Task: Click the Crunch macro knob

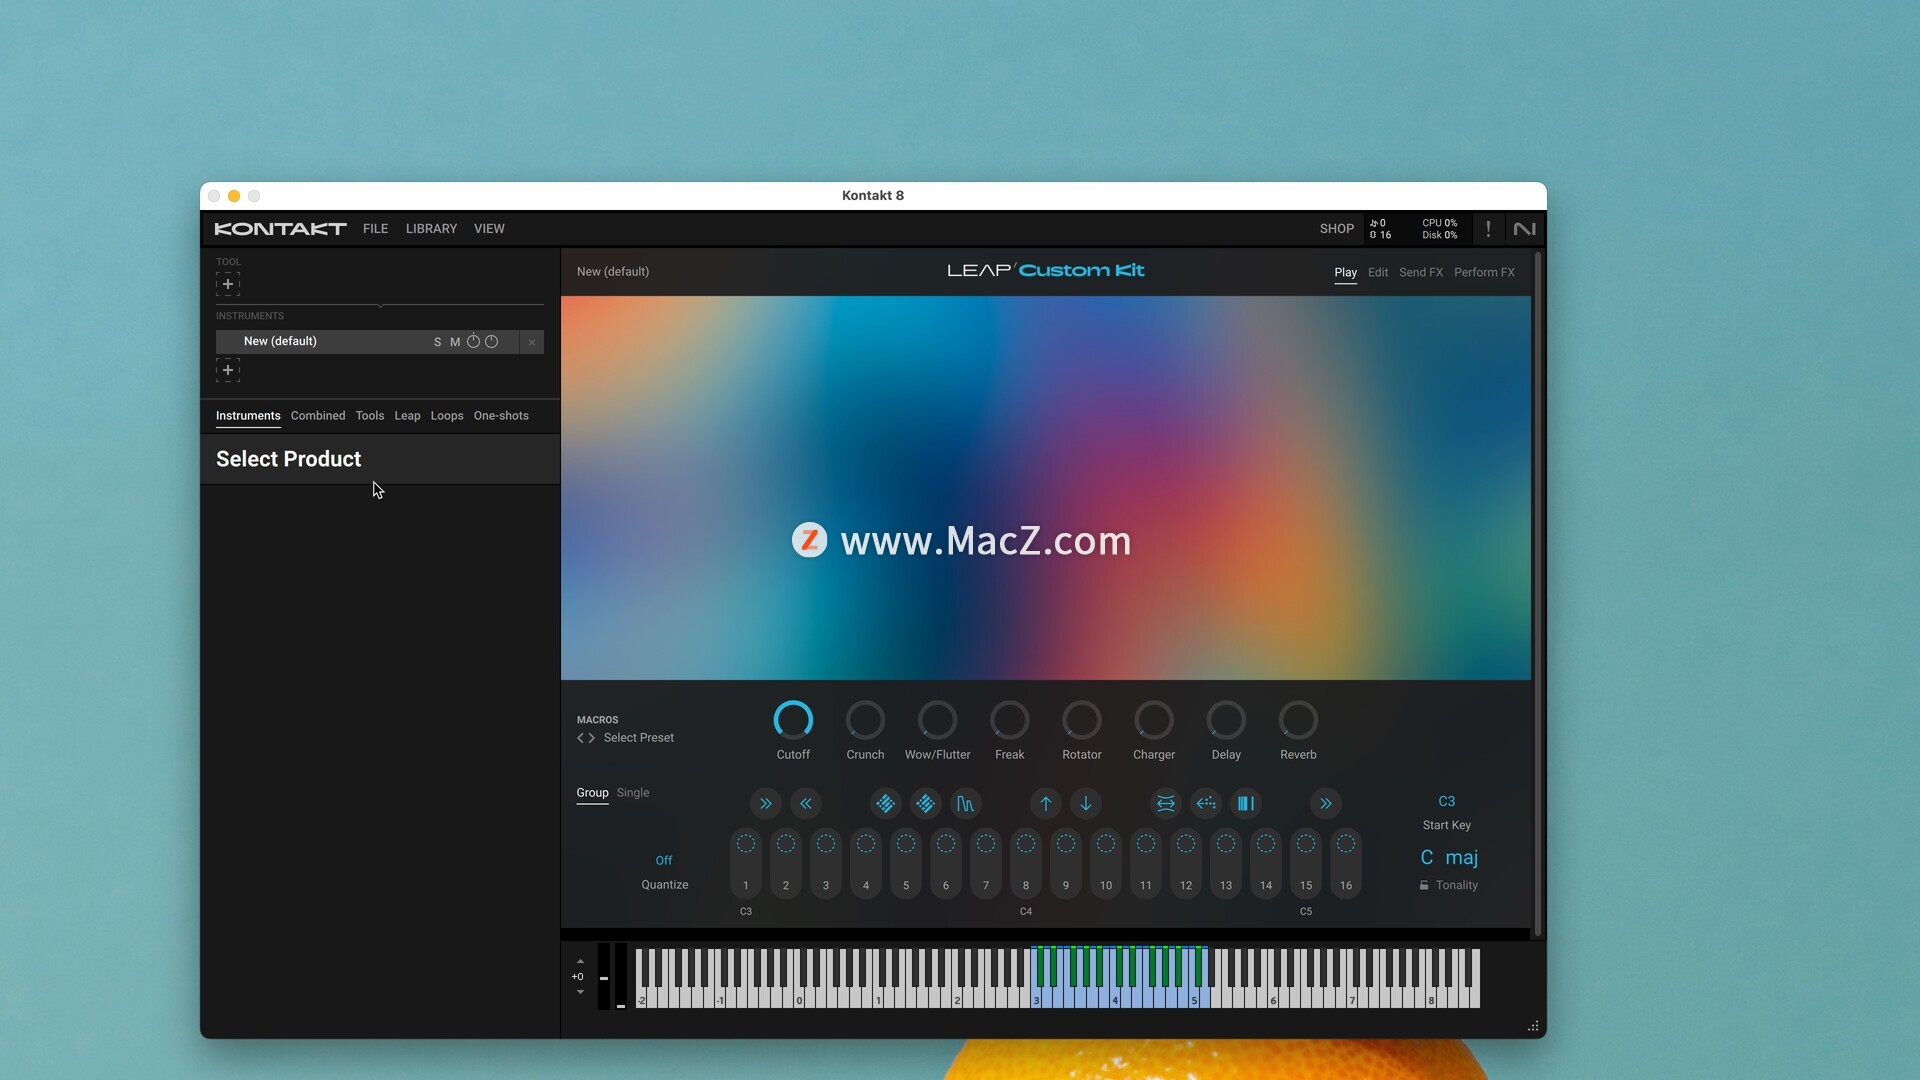Action: [x=865, y=720]
